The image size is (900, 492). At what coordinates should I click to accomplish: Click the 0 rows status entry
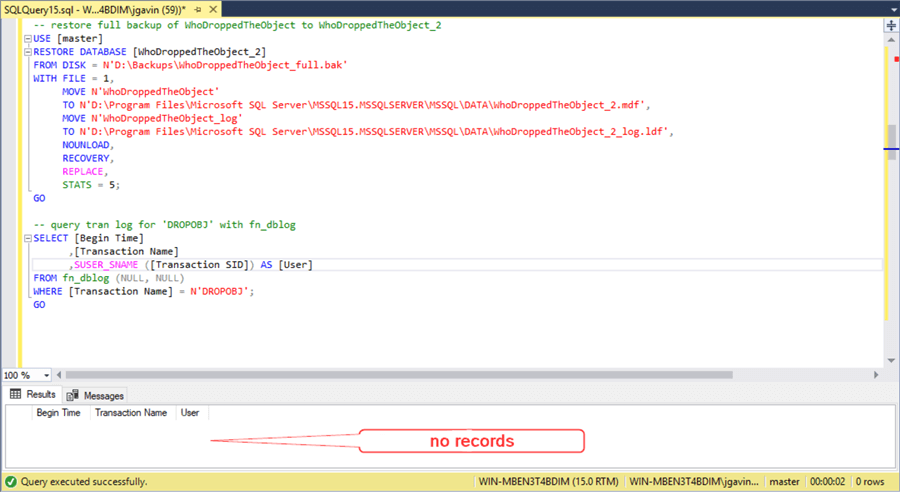coord(870,482)
